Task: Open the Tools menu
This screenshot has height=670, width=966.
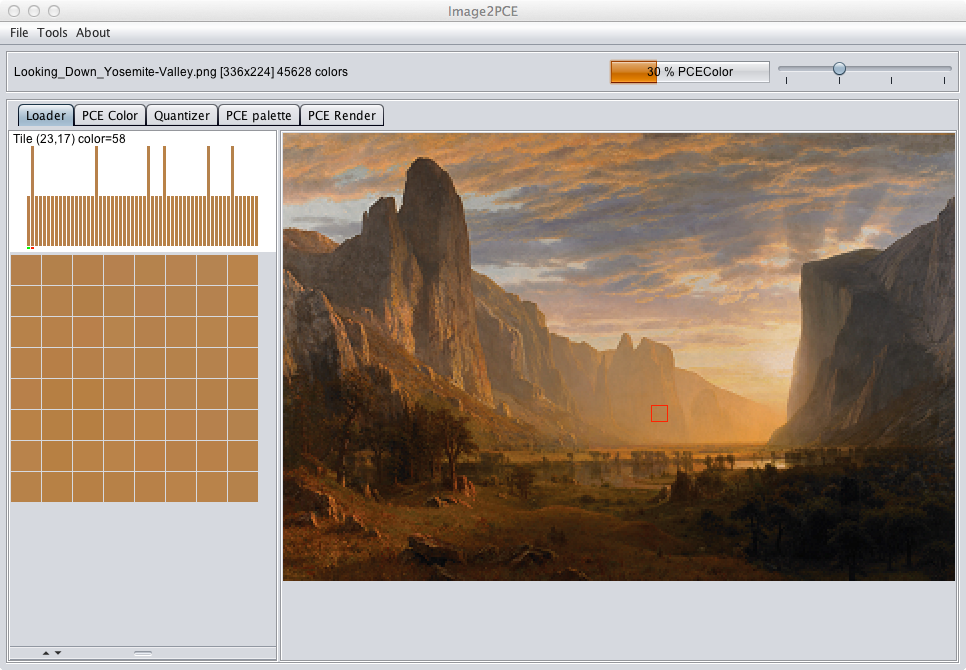Action: pyautogui.click(x=52, y=33)
